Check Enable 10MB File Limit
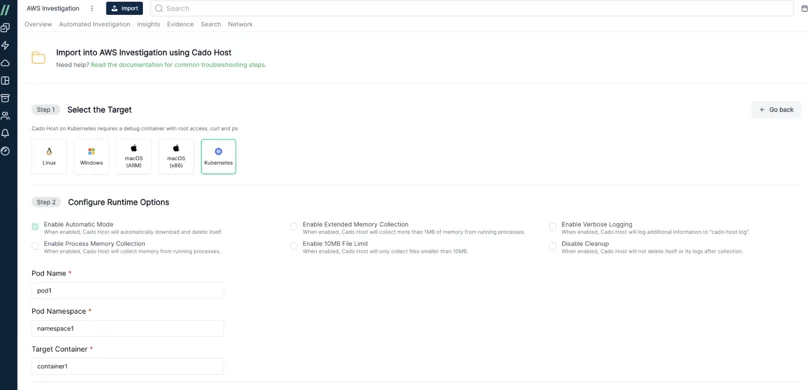This screenshot has height=390, width=810. [x=294, y=246]
